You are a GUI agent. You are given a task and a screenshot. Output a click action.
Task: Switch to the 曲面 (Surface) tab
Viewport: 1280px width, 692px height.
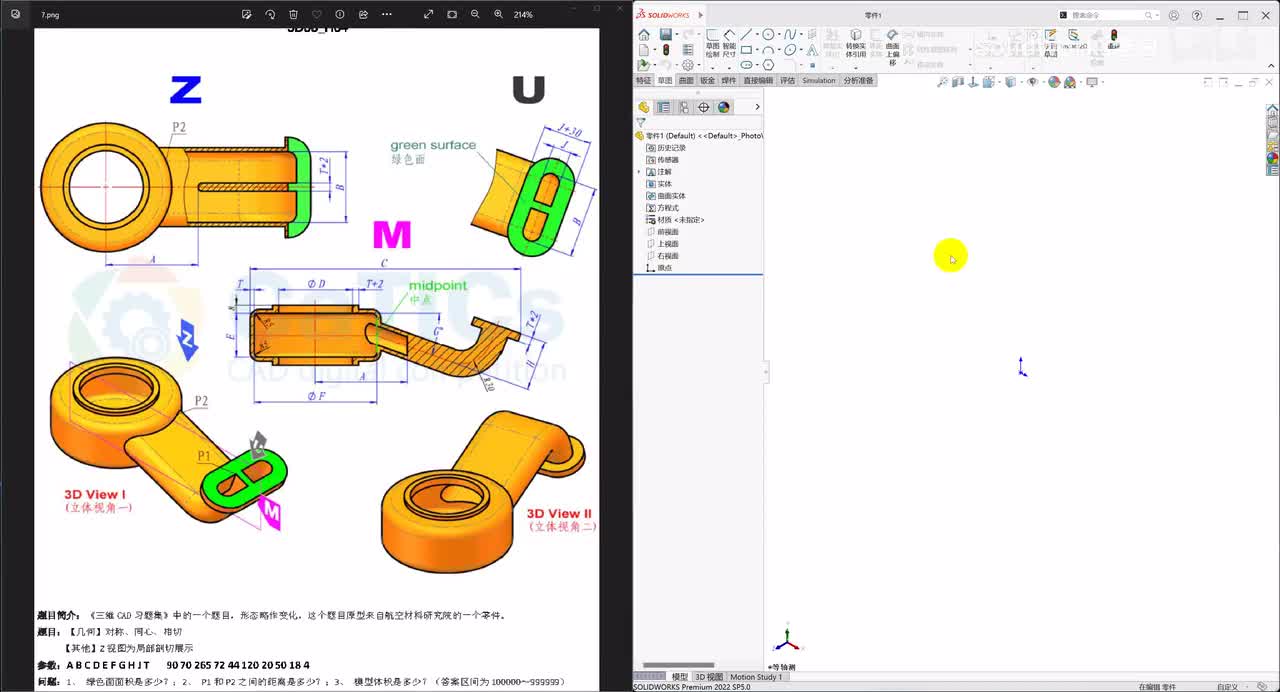685,81
